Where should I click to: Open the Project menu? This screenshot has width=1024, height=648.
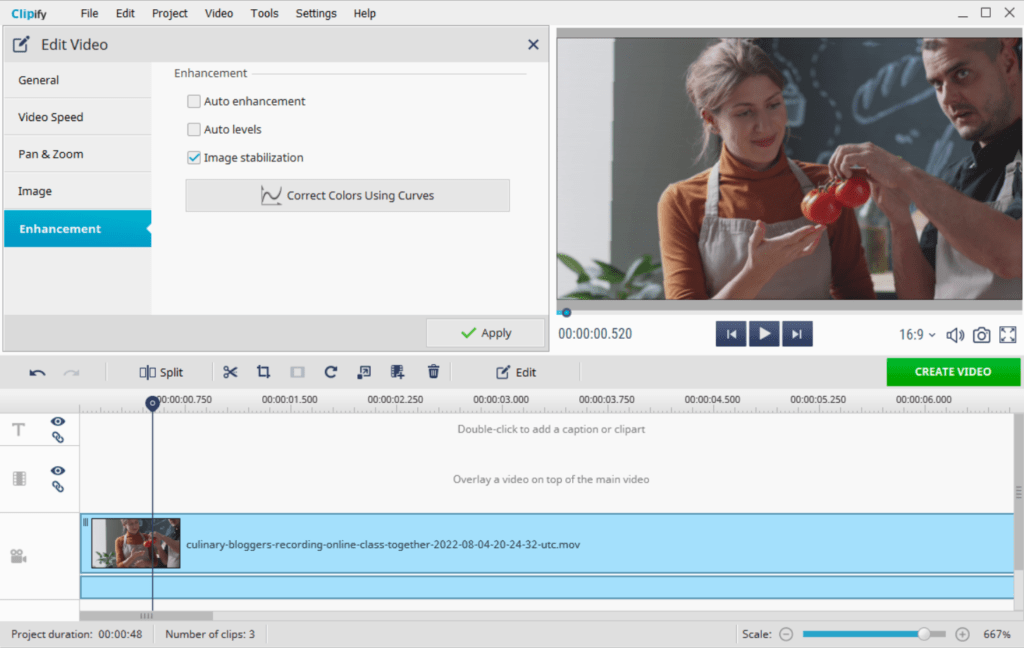(x=170, y=13)
